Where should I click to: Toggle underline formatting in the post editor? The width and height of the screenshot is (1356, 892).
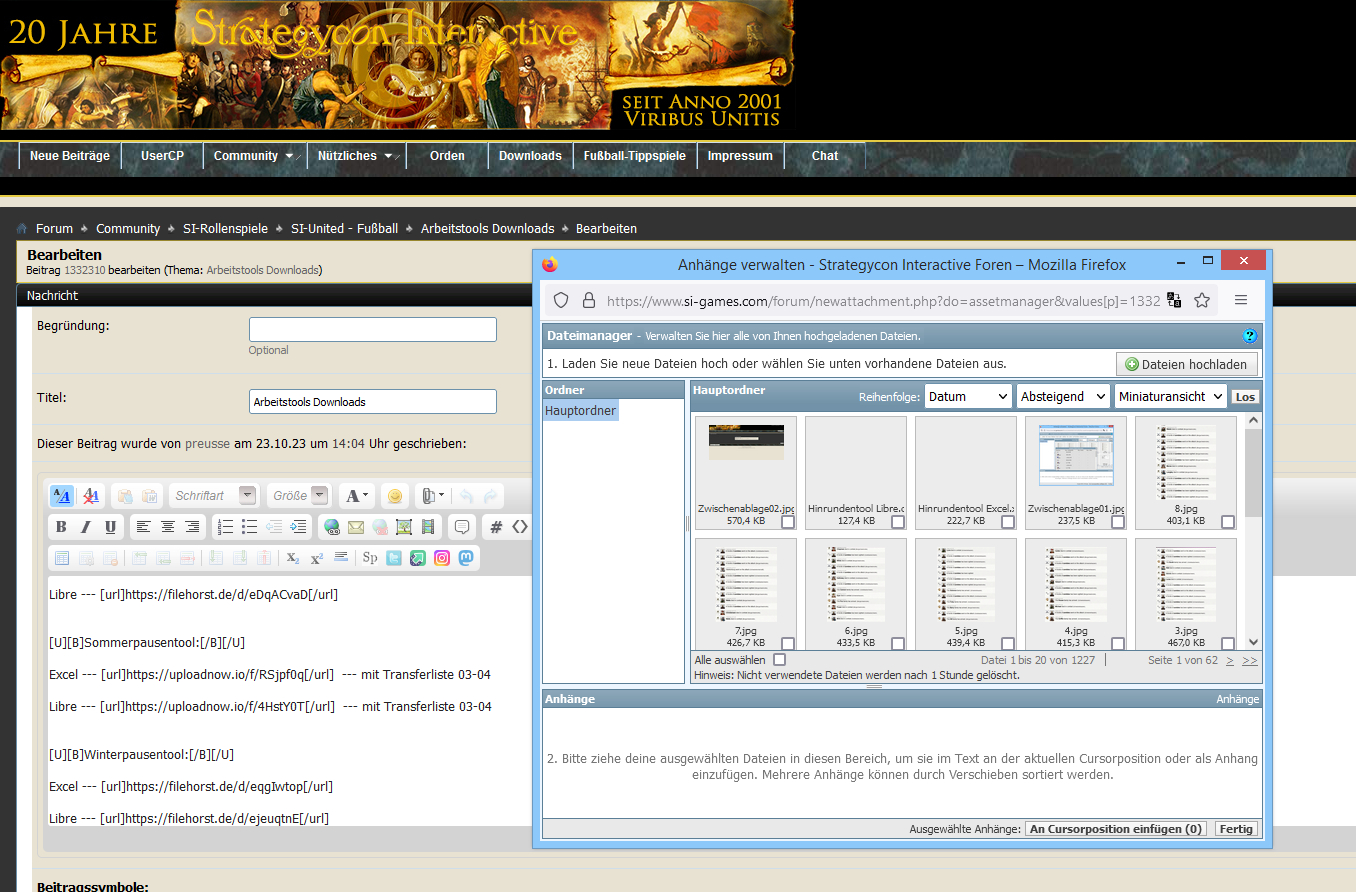(110, 527)
